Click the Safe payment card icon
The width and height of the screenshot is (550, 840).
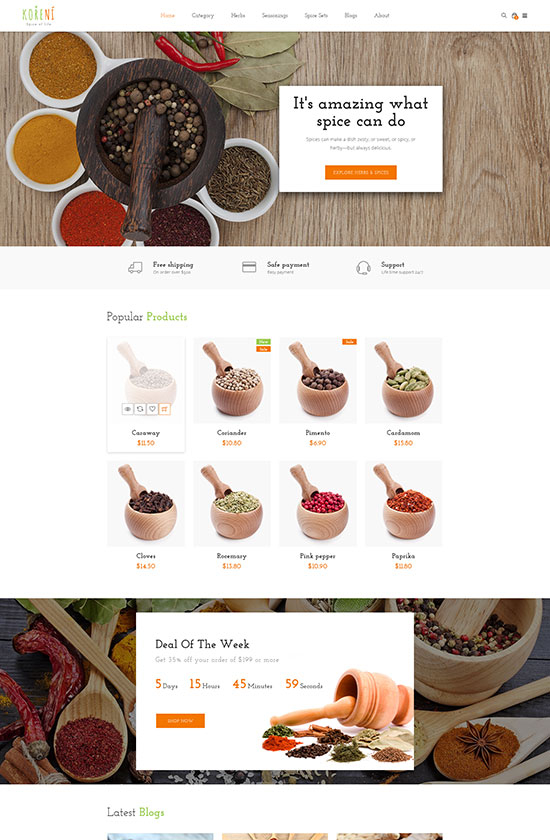pyautogui.click(x=249, y=267)
